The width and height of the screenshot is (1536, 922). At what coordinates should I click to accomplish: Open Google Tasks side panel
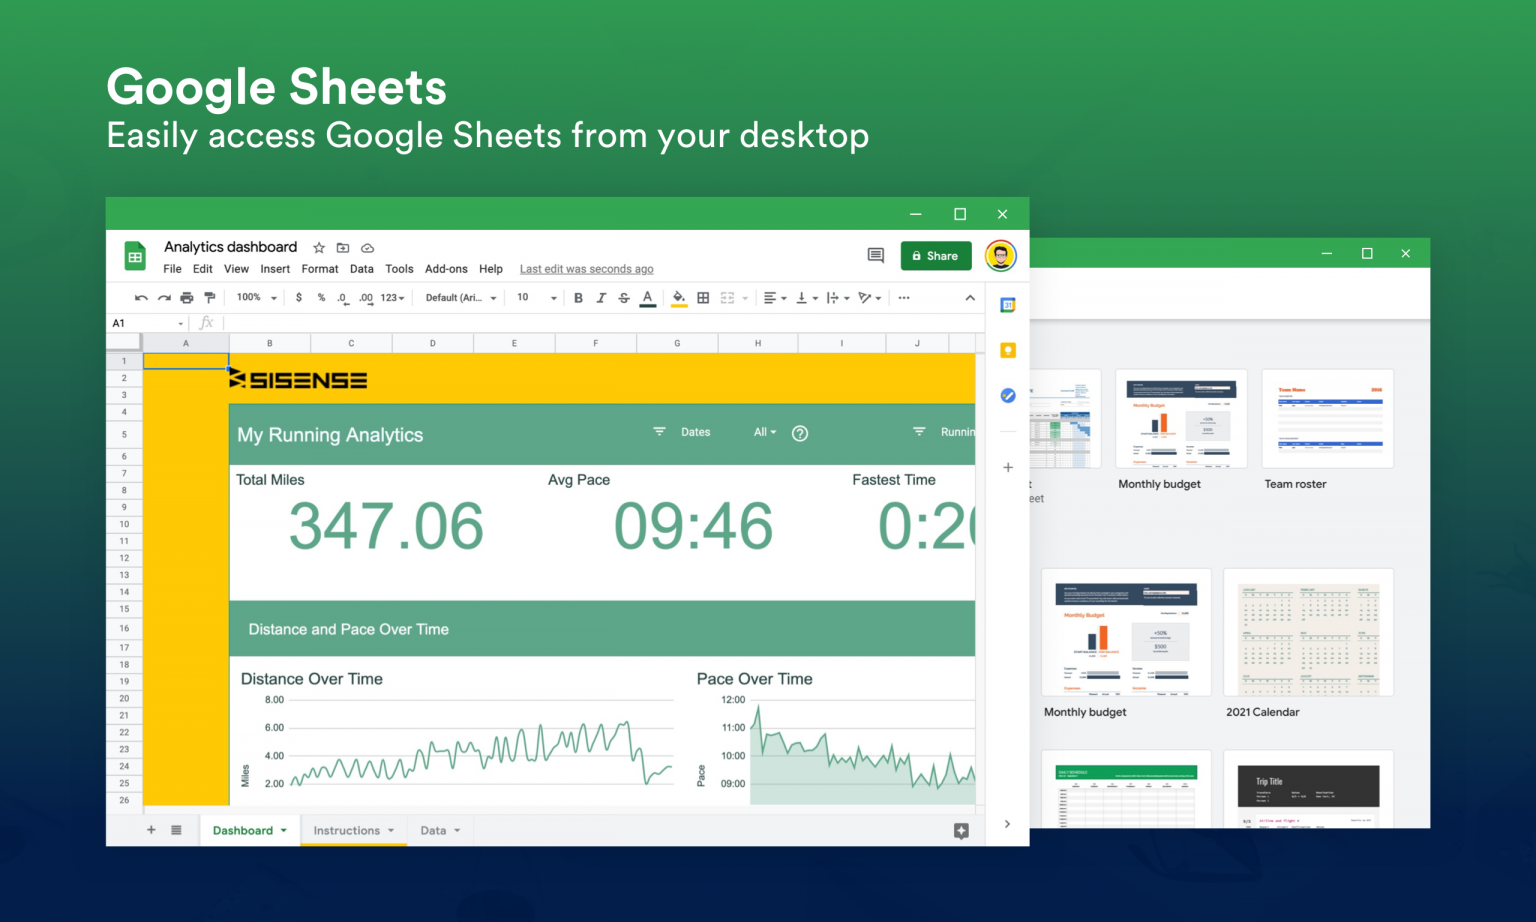coord(1008,396)
